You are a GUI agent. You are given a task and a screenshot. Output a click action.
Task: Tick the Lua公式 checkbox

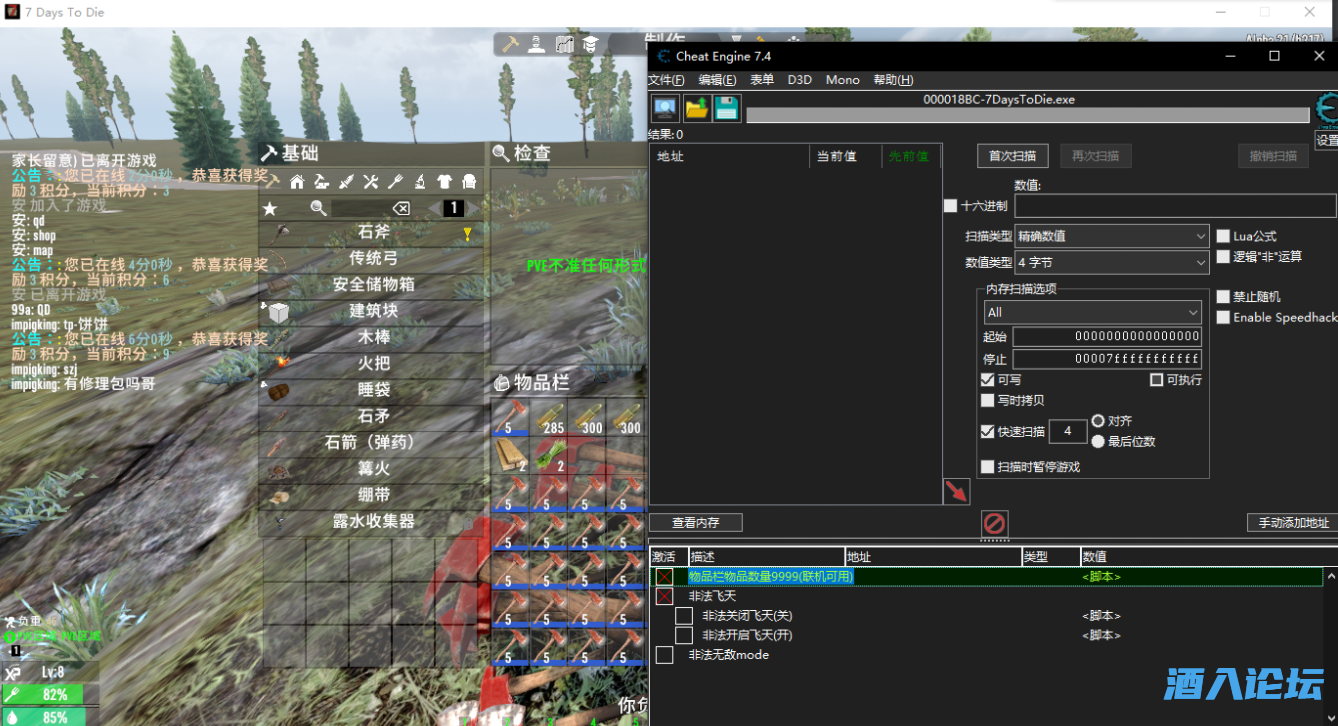click(x=1223, y=236)
